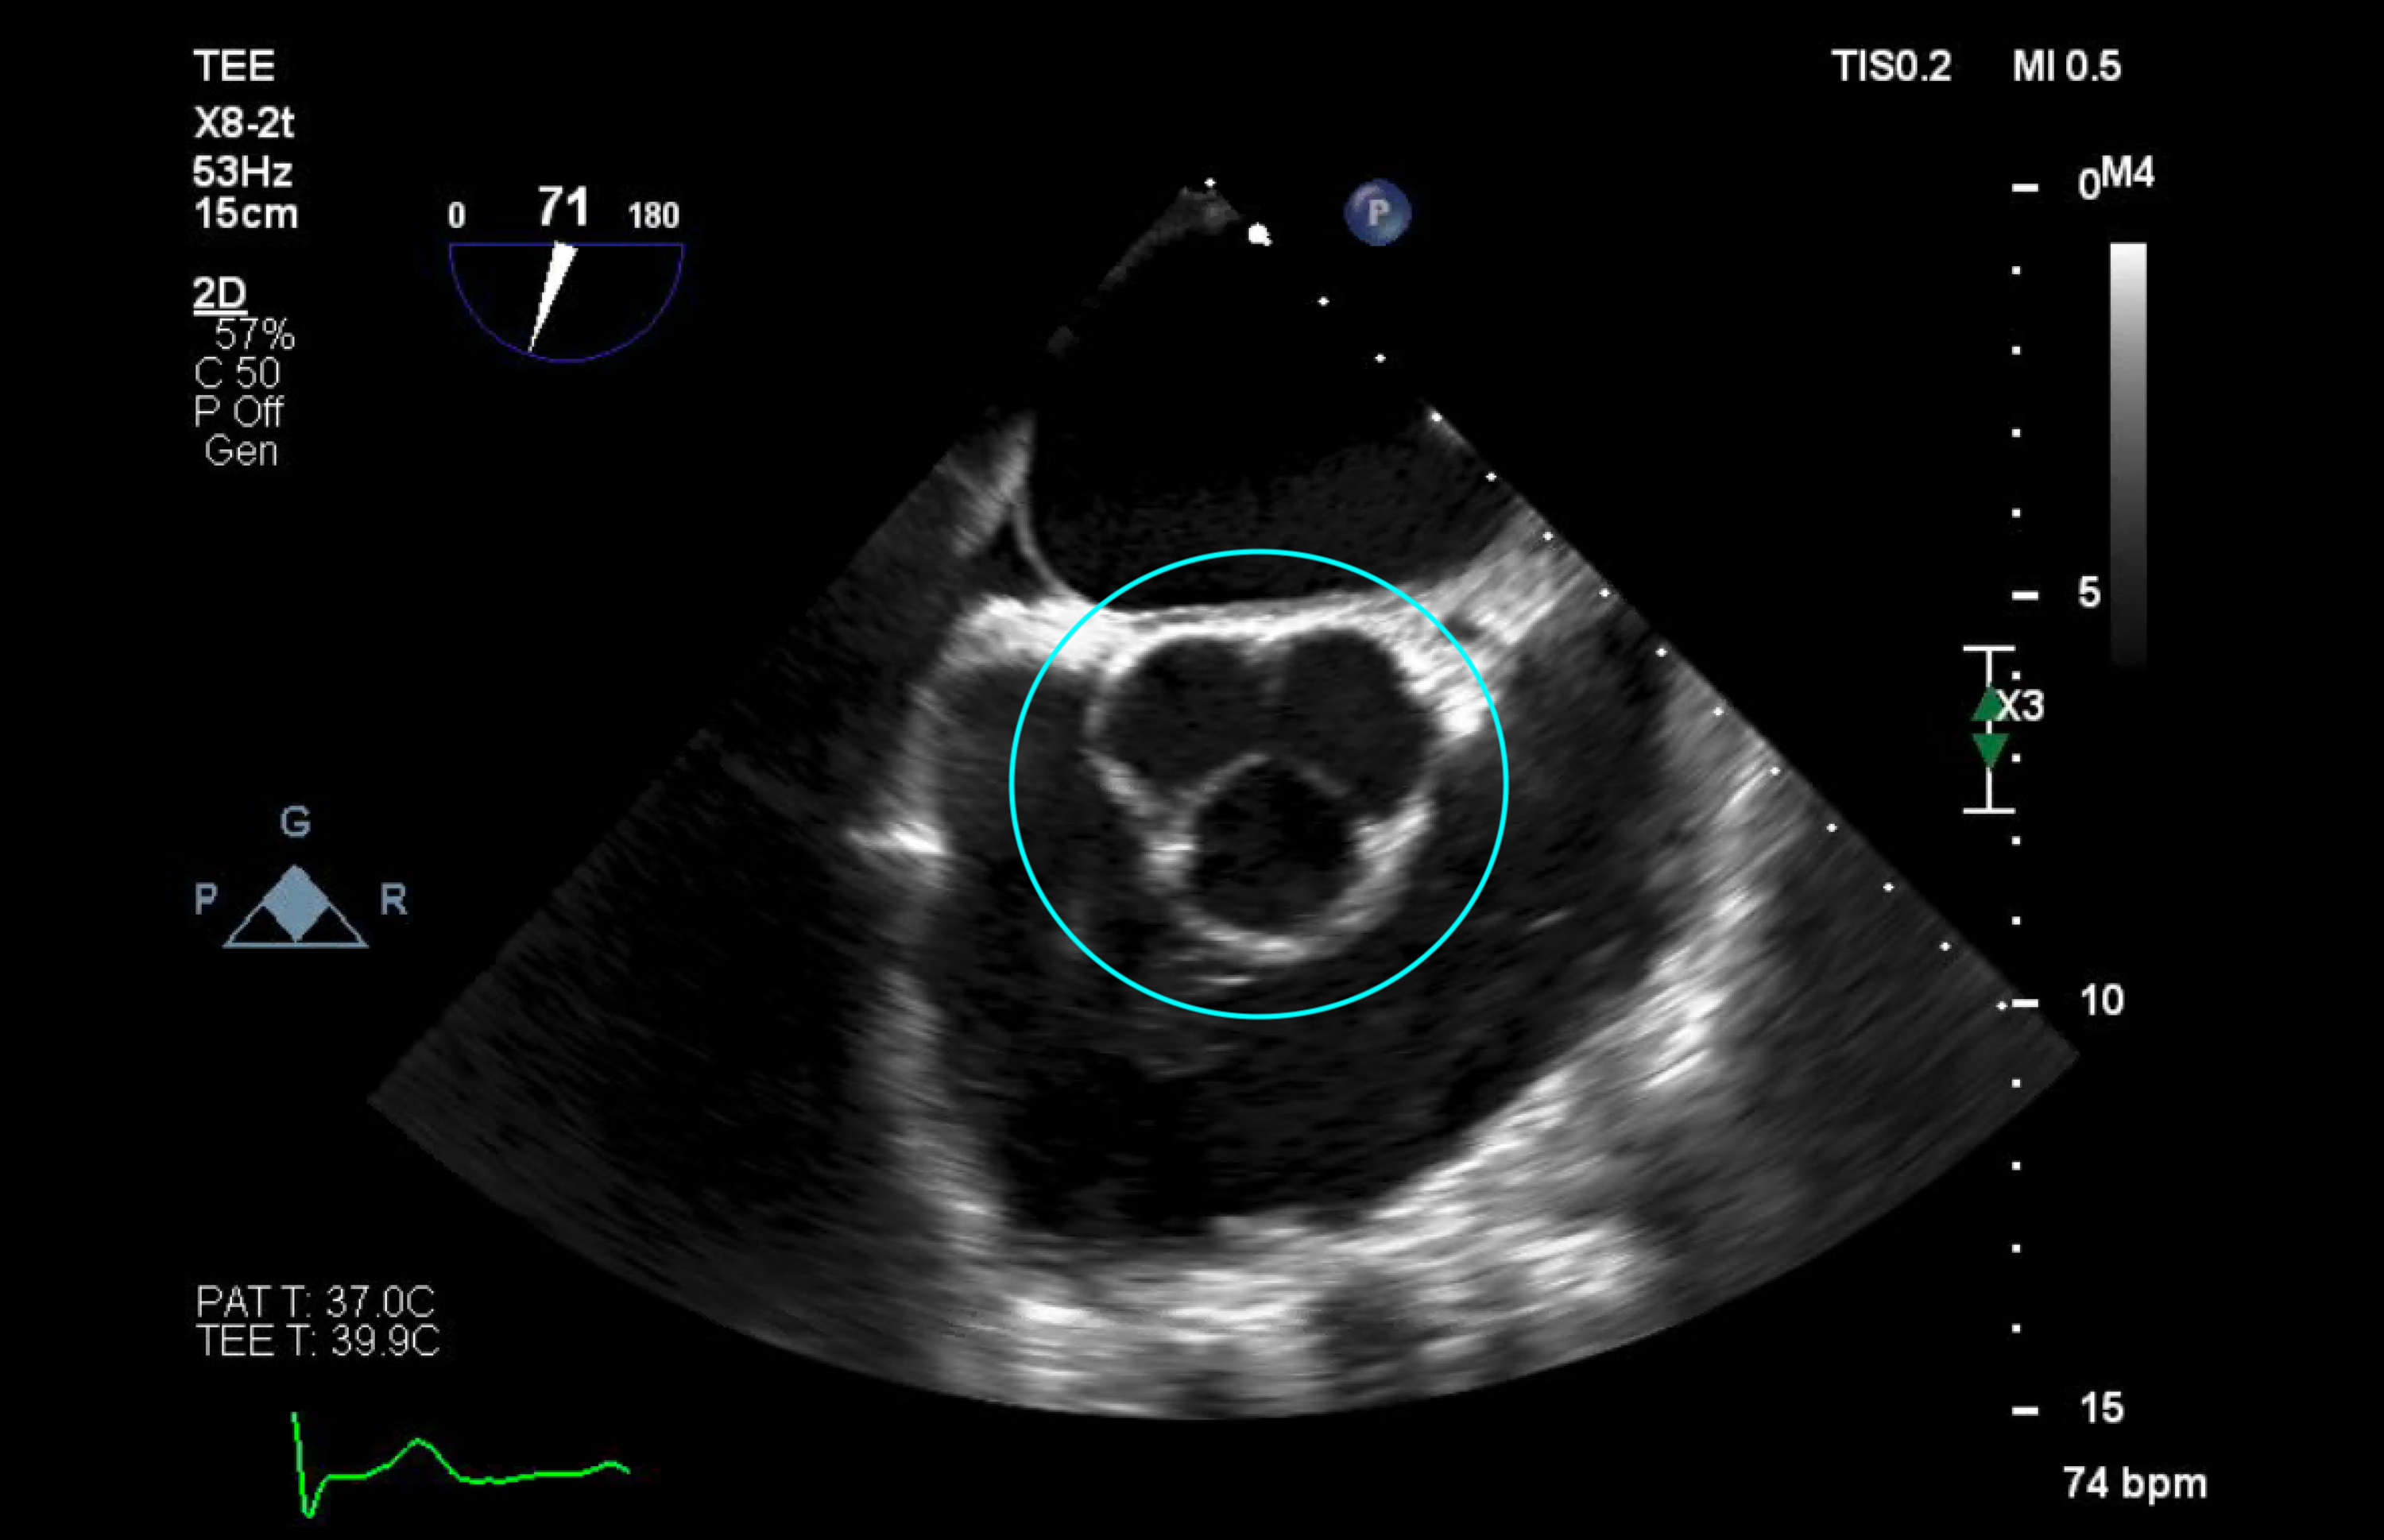Click the bright white dot near sector apex
Screen dimensions: 2384x1540
1259,235
